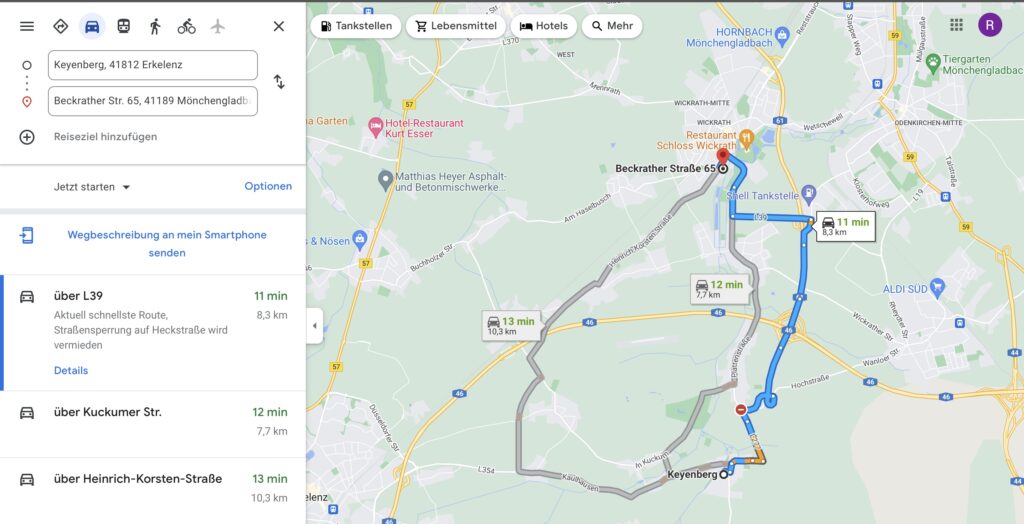The image size is (1024, 524).
Task: Select the route über Kuckumer Str.
Action: [153, 422]
